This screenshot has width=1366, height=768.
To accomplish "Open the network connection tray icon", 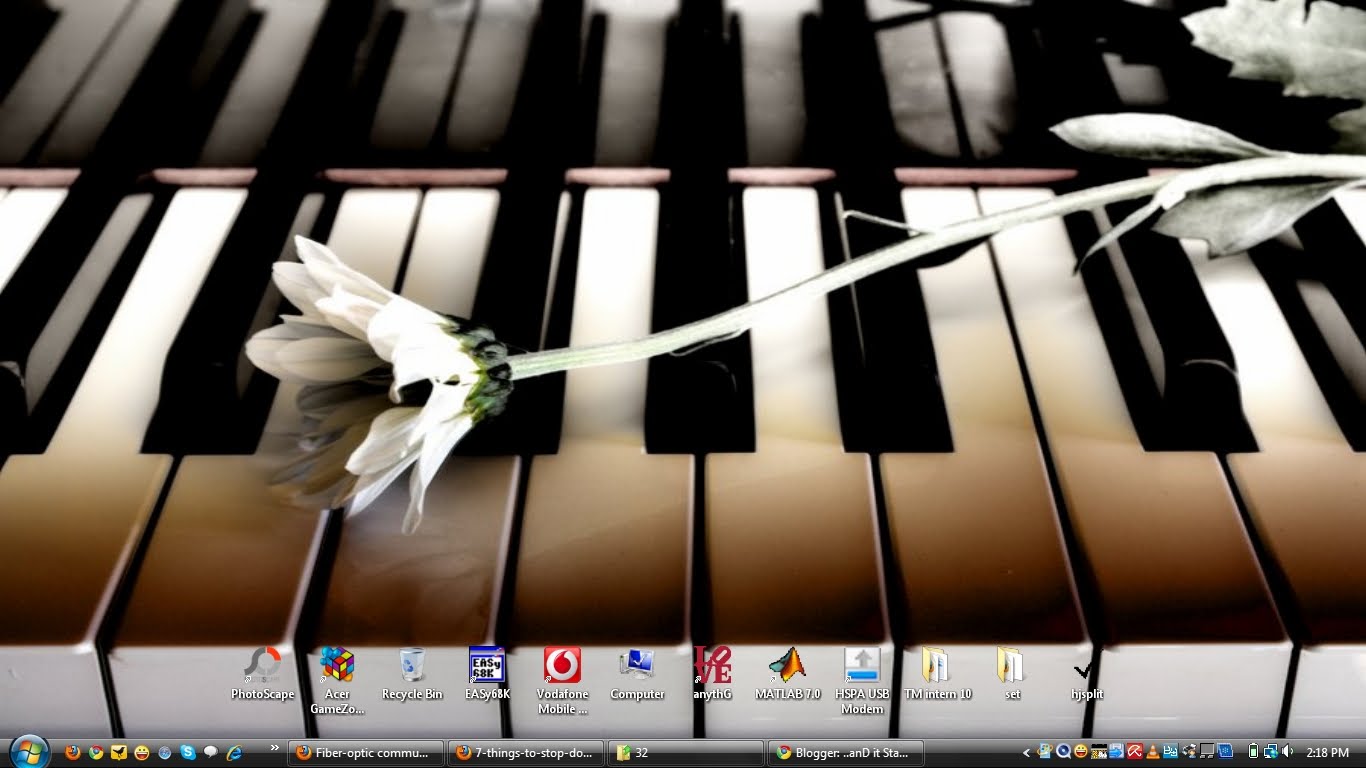I will [x=1270, y=752].
